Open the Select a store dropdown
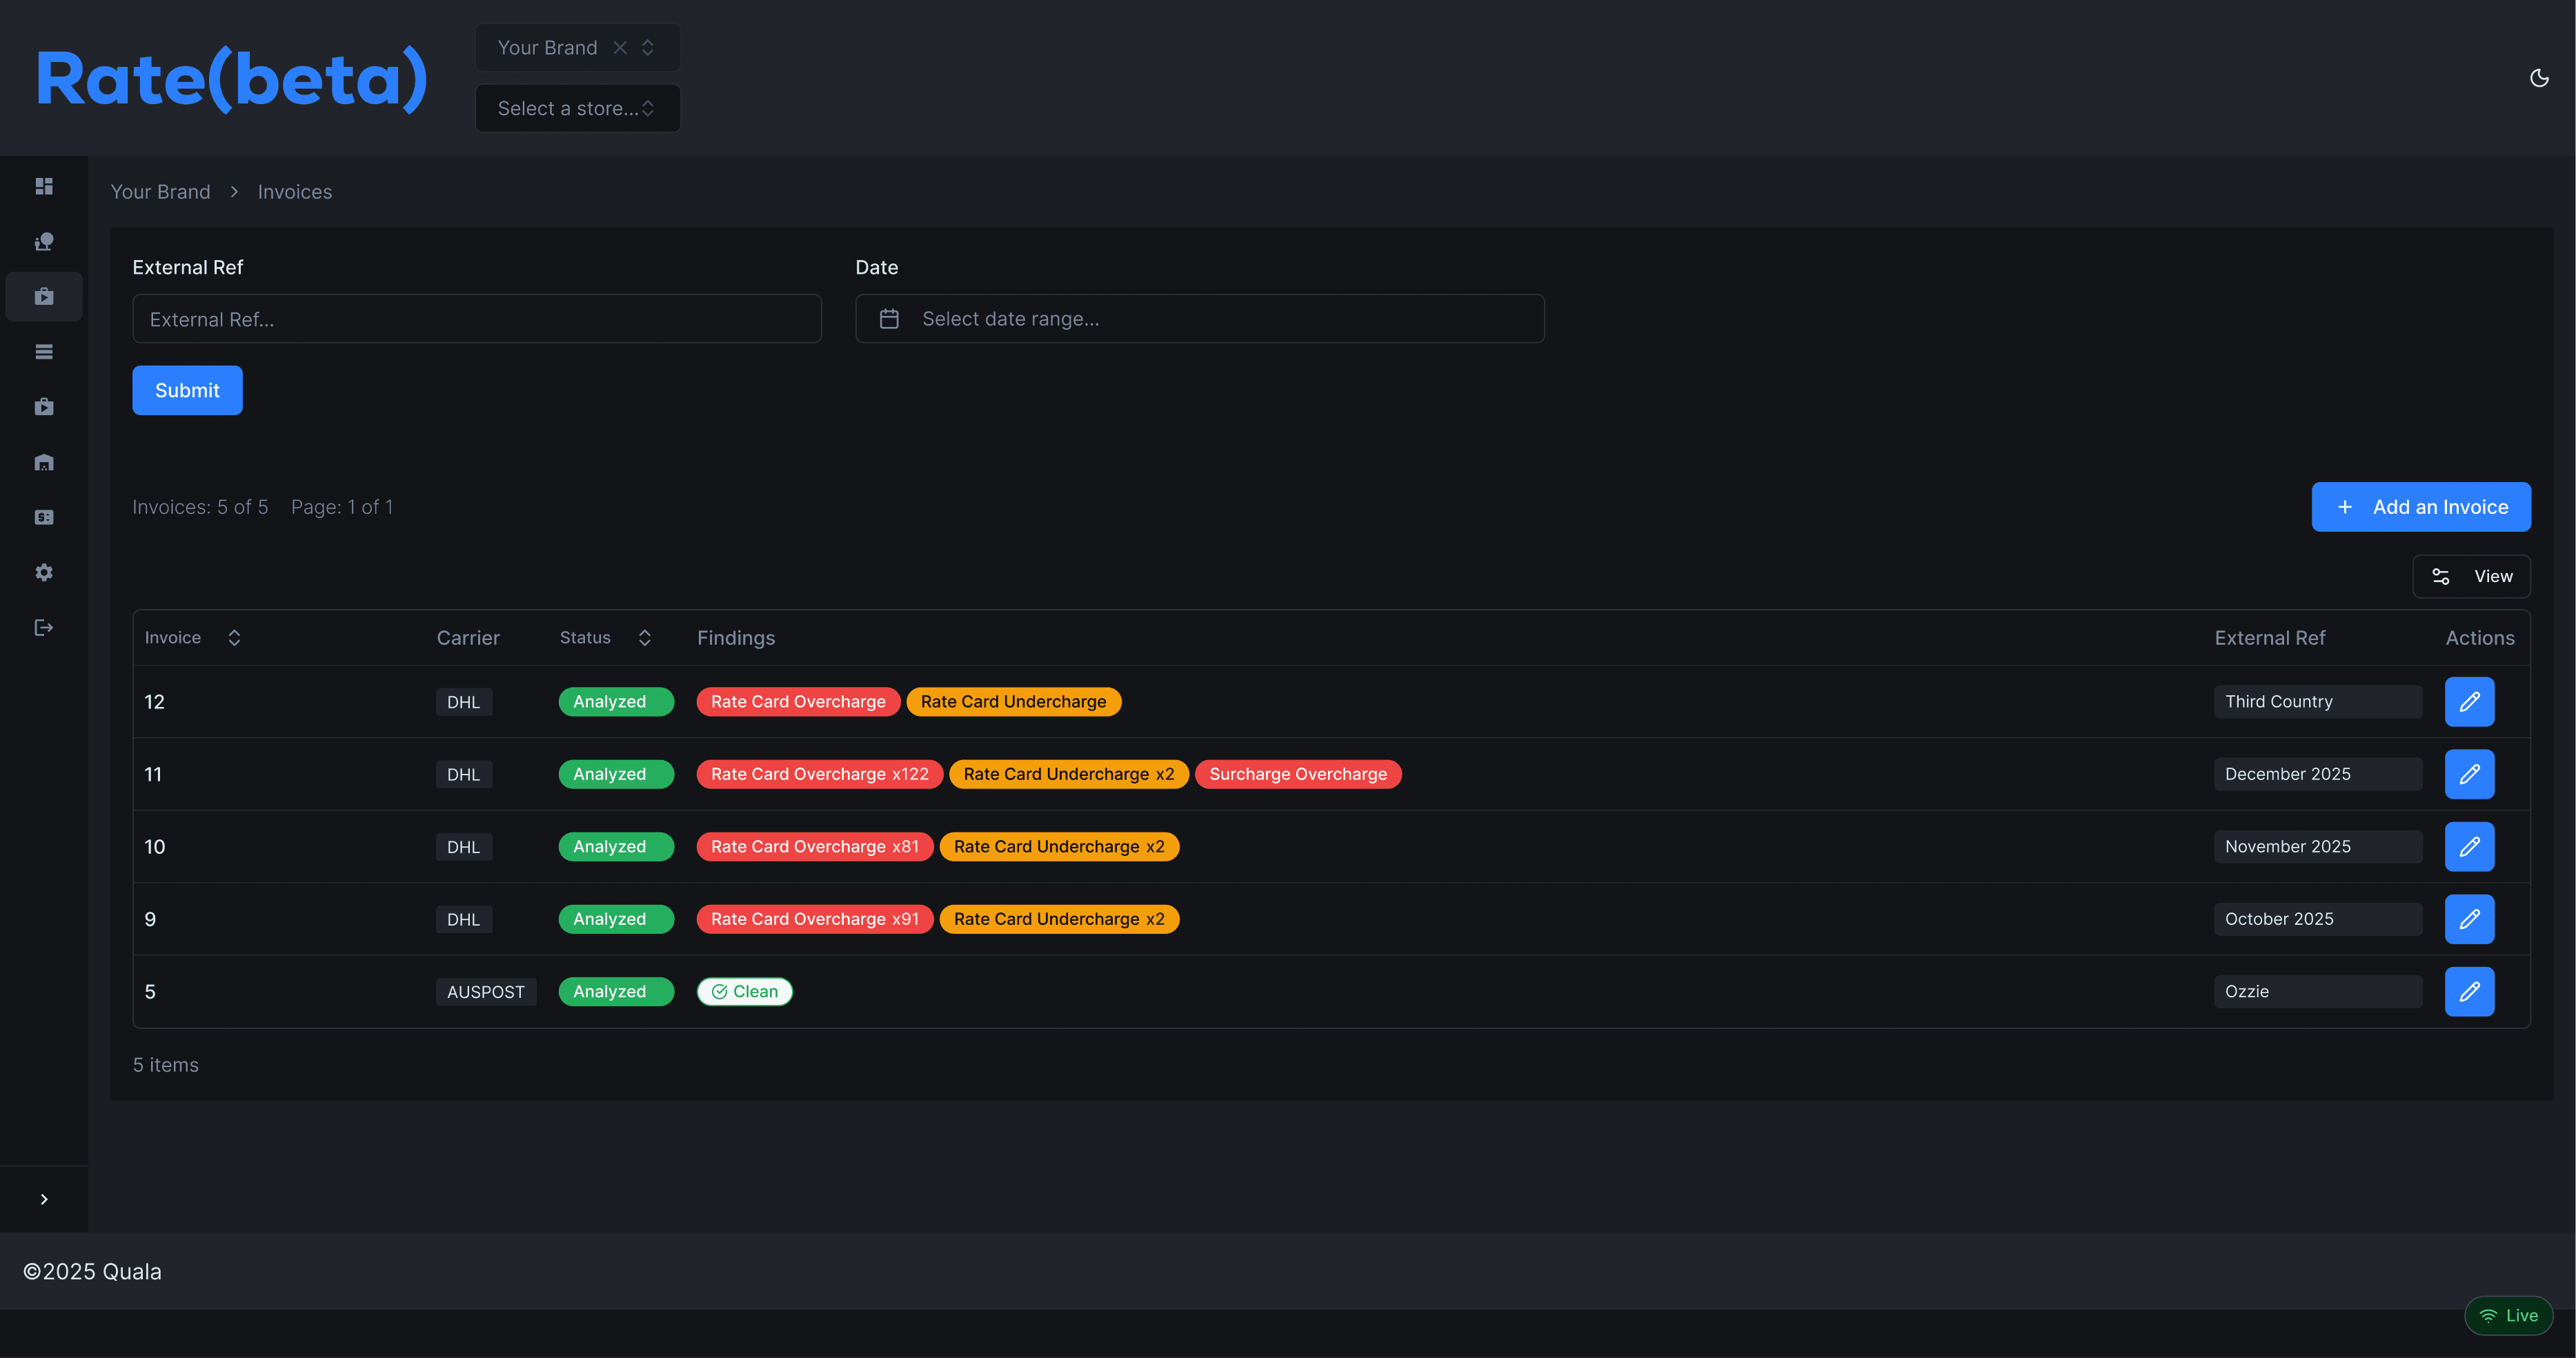2576x1358 pixels. tap(578, 108)
